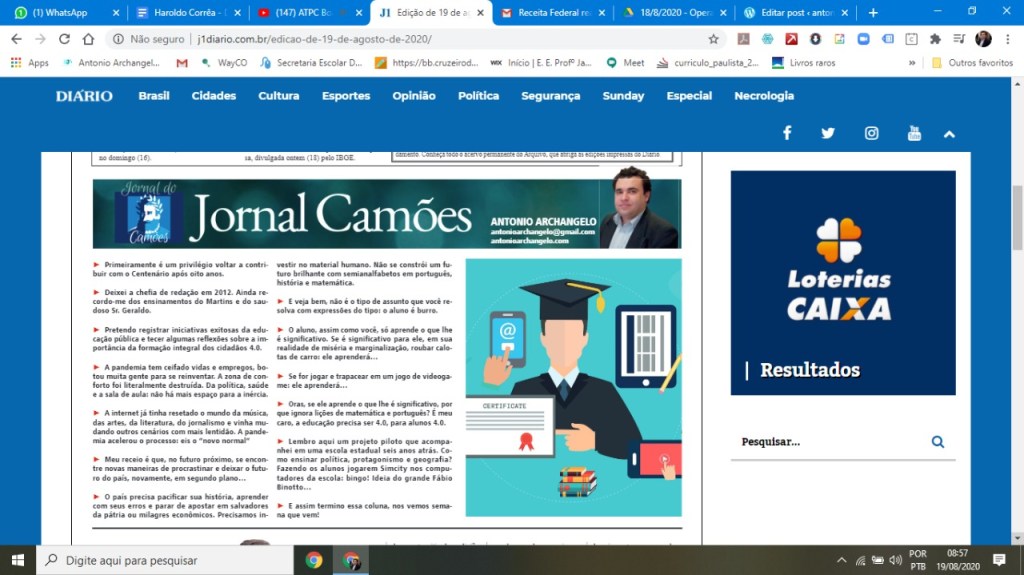1024x575 pixels.
Task: Select Esportes in the navigation bar
Action: point(346,96)
